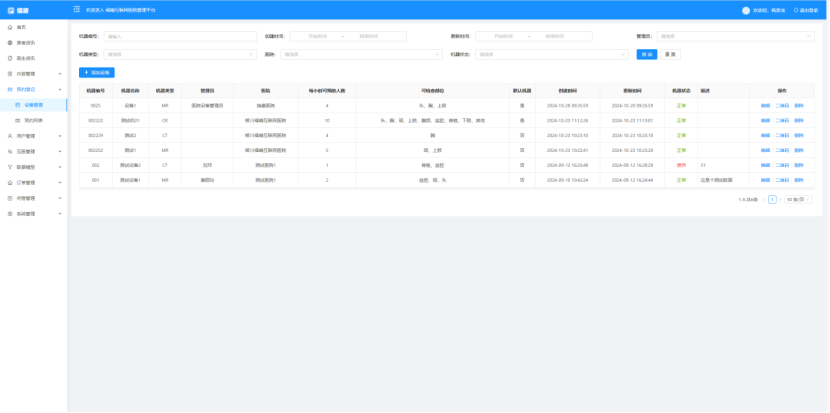Open the 10条/页 page size selector
This screenshot has width=830, height=413.
(796, 200)
